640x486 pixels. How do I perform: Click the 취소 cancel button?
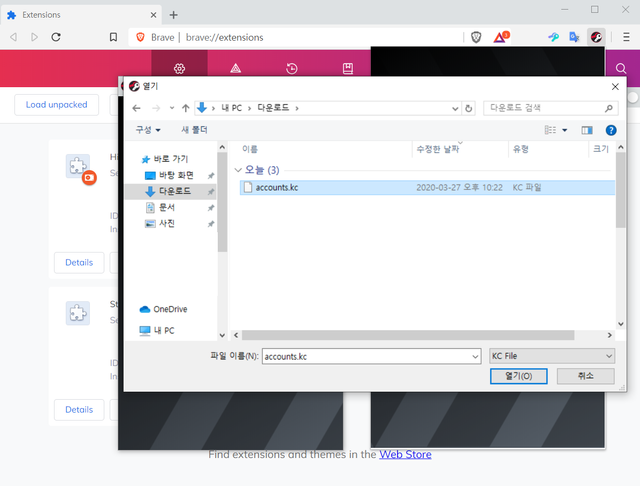(x=585, y=376)
